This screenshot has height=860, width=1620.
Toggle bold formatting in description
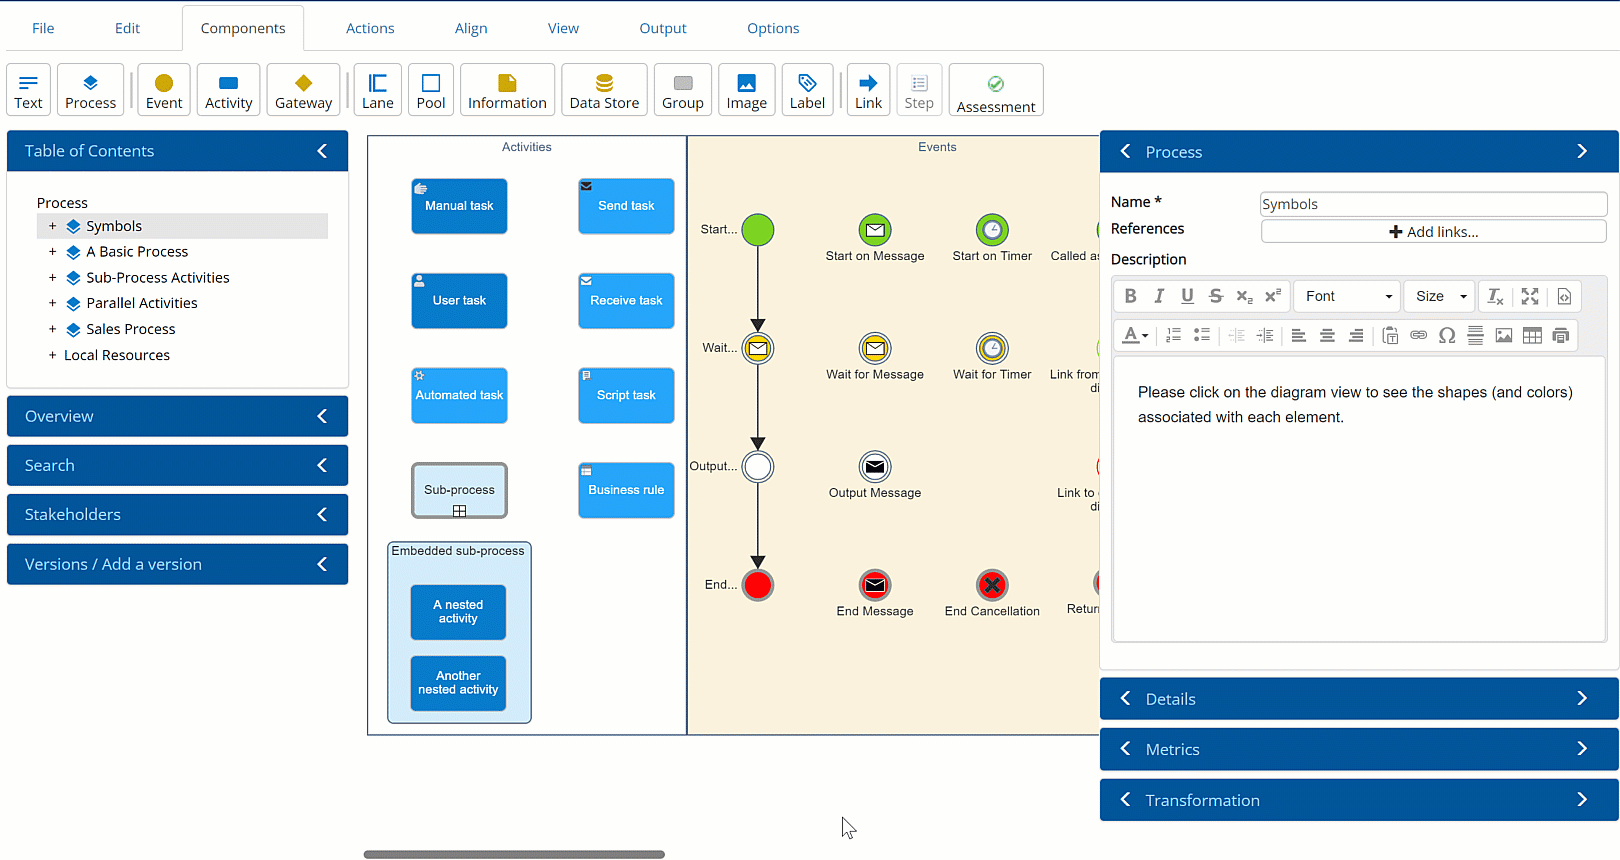(1130, 296)
